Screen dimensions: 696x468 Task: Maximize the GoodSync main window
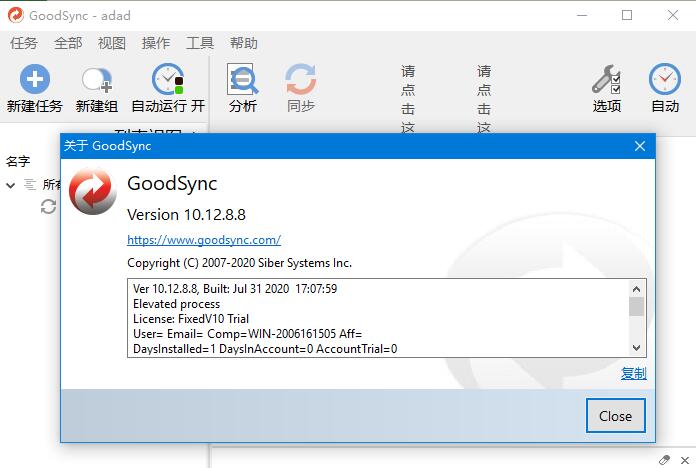click(627, 15)
